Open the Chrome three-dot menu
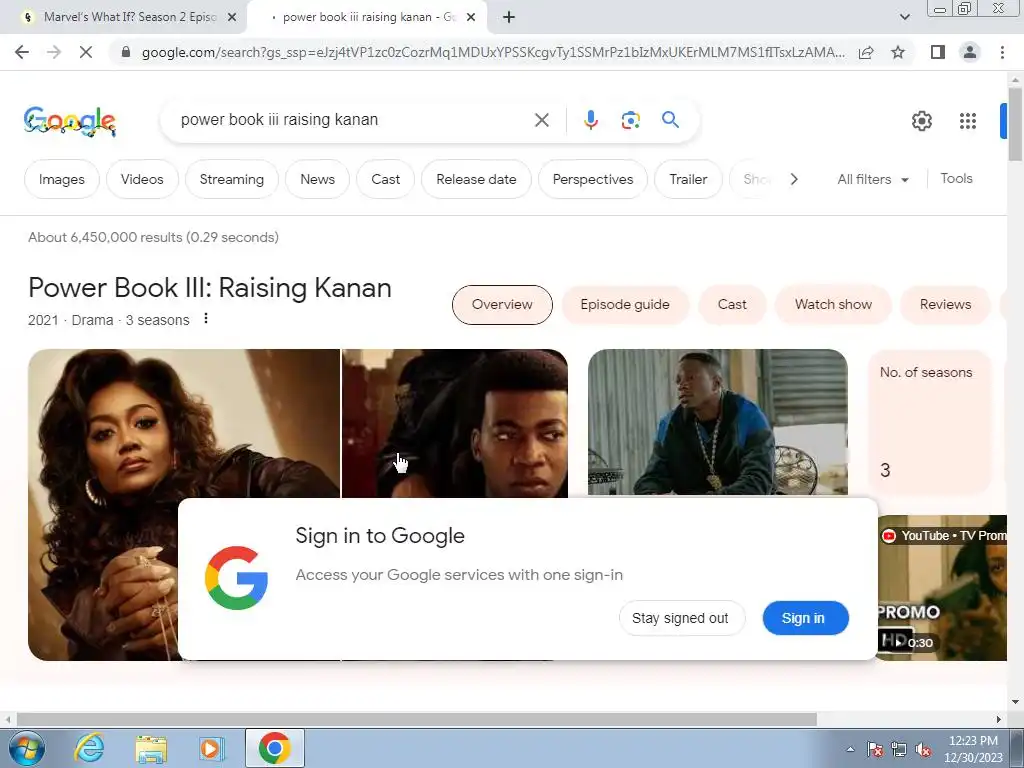This screenshot has height=768, width=1024. (1002, 52)
